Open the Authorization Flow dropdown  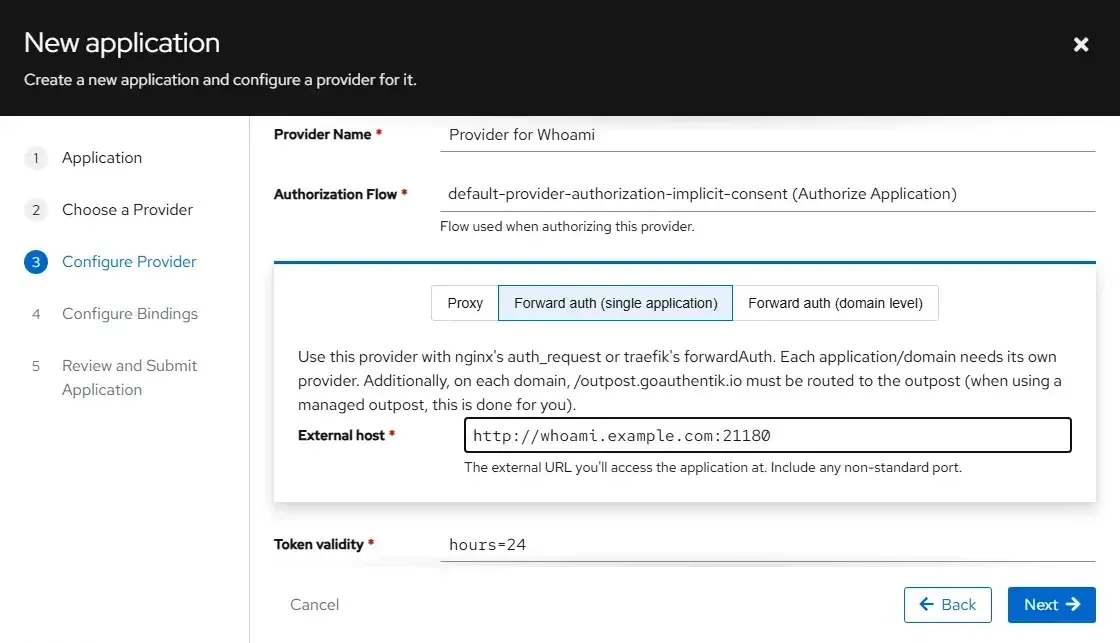point(767,194)
